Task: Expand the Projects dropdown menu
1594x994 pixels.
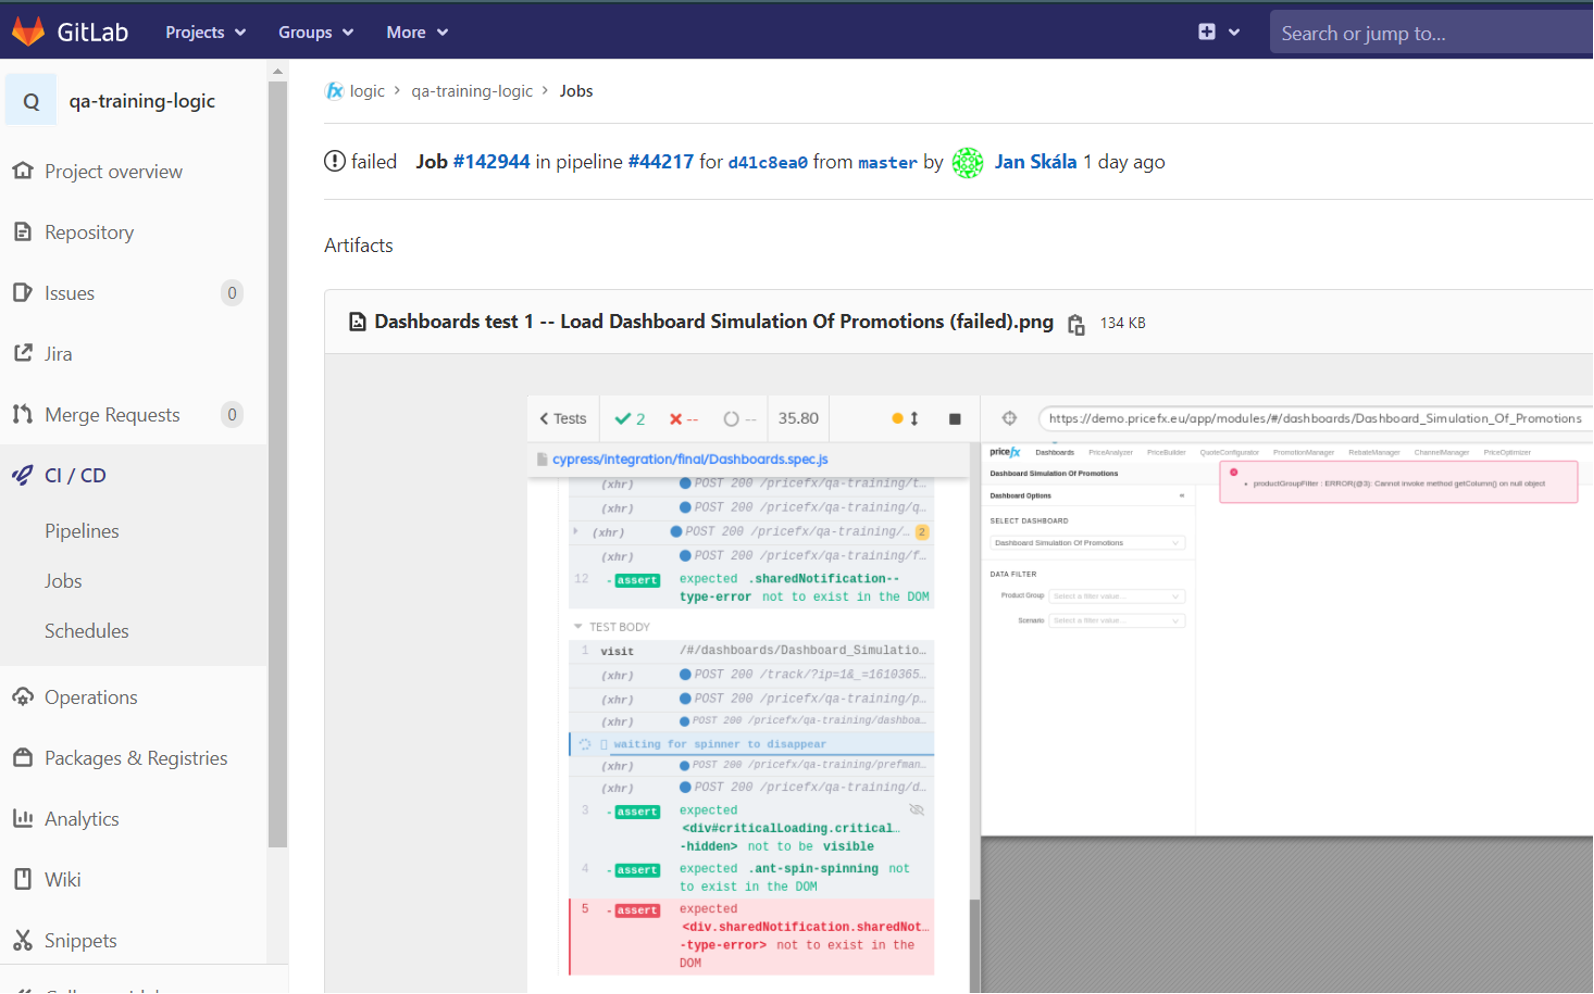Action: pos(205,32)
